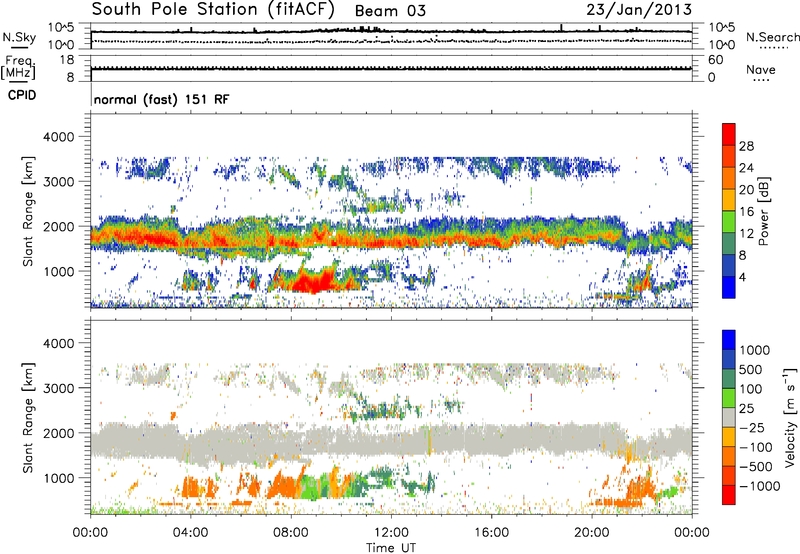The height and width of the screenshot is (554, 800).
Task: Click the 'N.Search' legend label
Action: (772, 37)
